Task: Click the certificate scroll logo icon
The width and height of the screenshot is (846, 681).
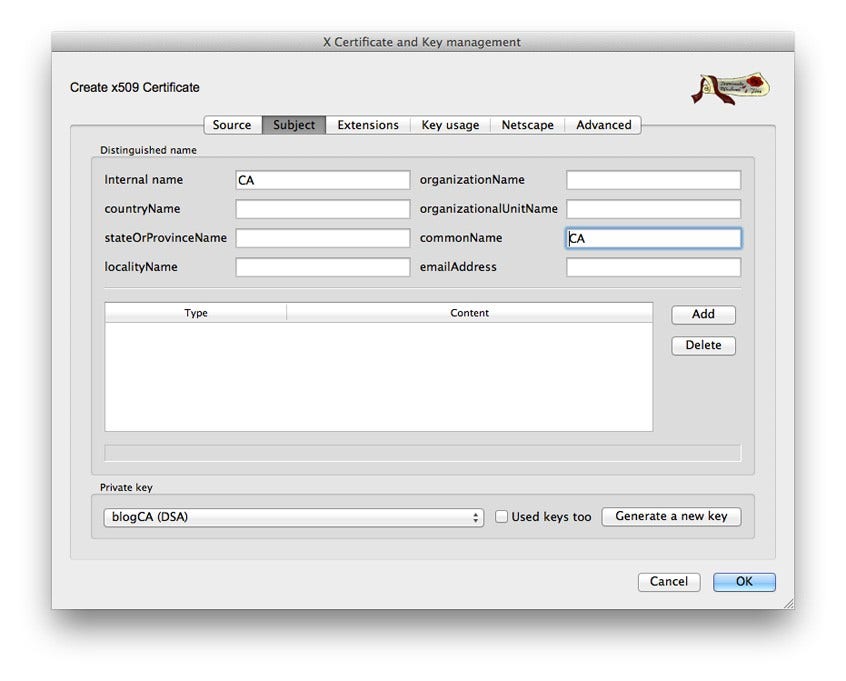Action: (729, 88)
